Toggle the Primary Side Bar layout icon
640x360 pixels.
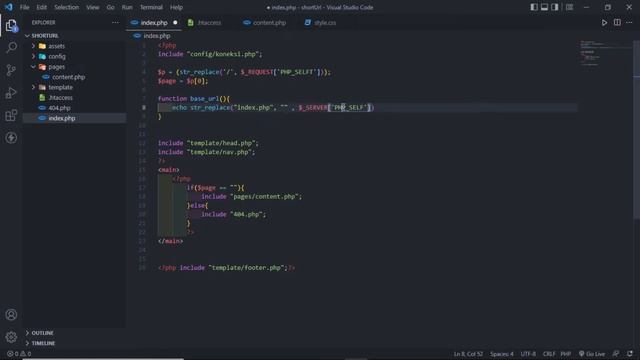534,7
